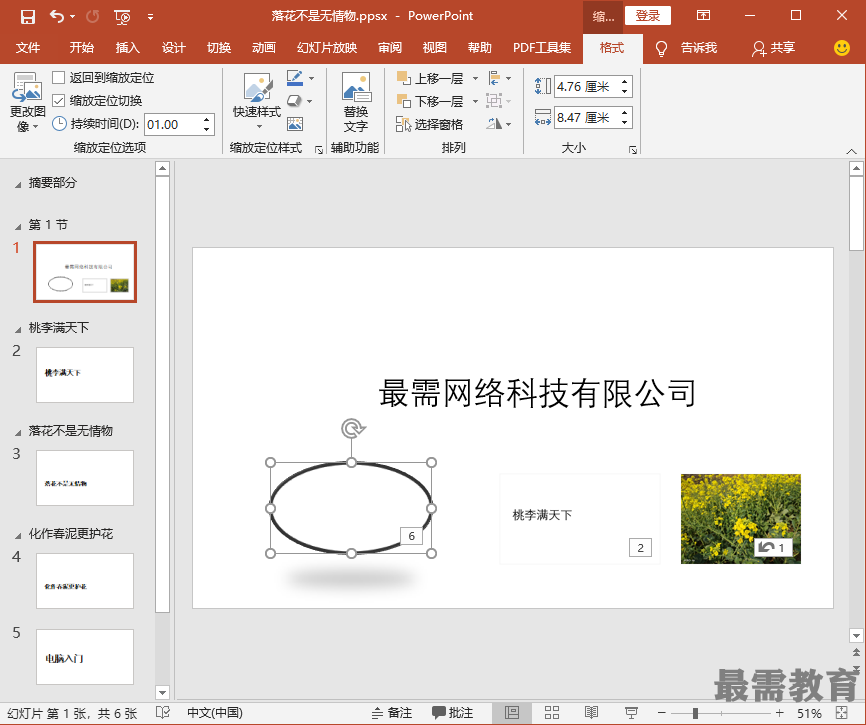The width and height of the screenshot is (866, 725).
Task: Click the width field 8.47 厘米
Action: pyautogui.click(x=585, y=118)
